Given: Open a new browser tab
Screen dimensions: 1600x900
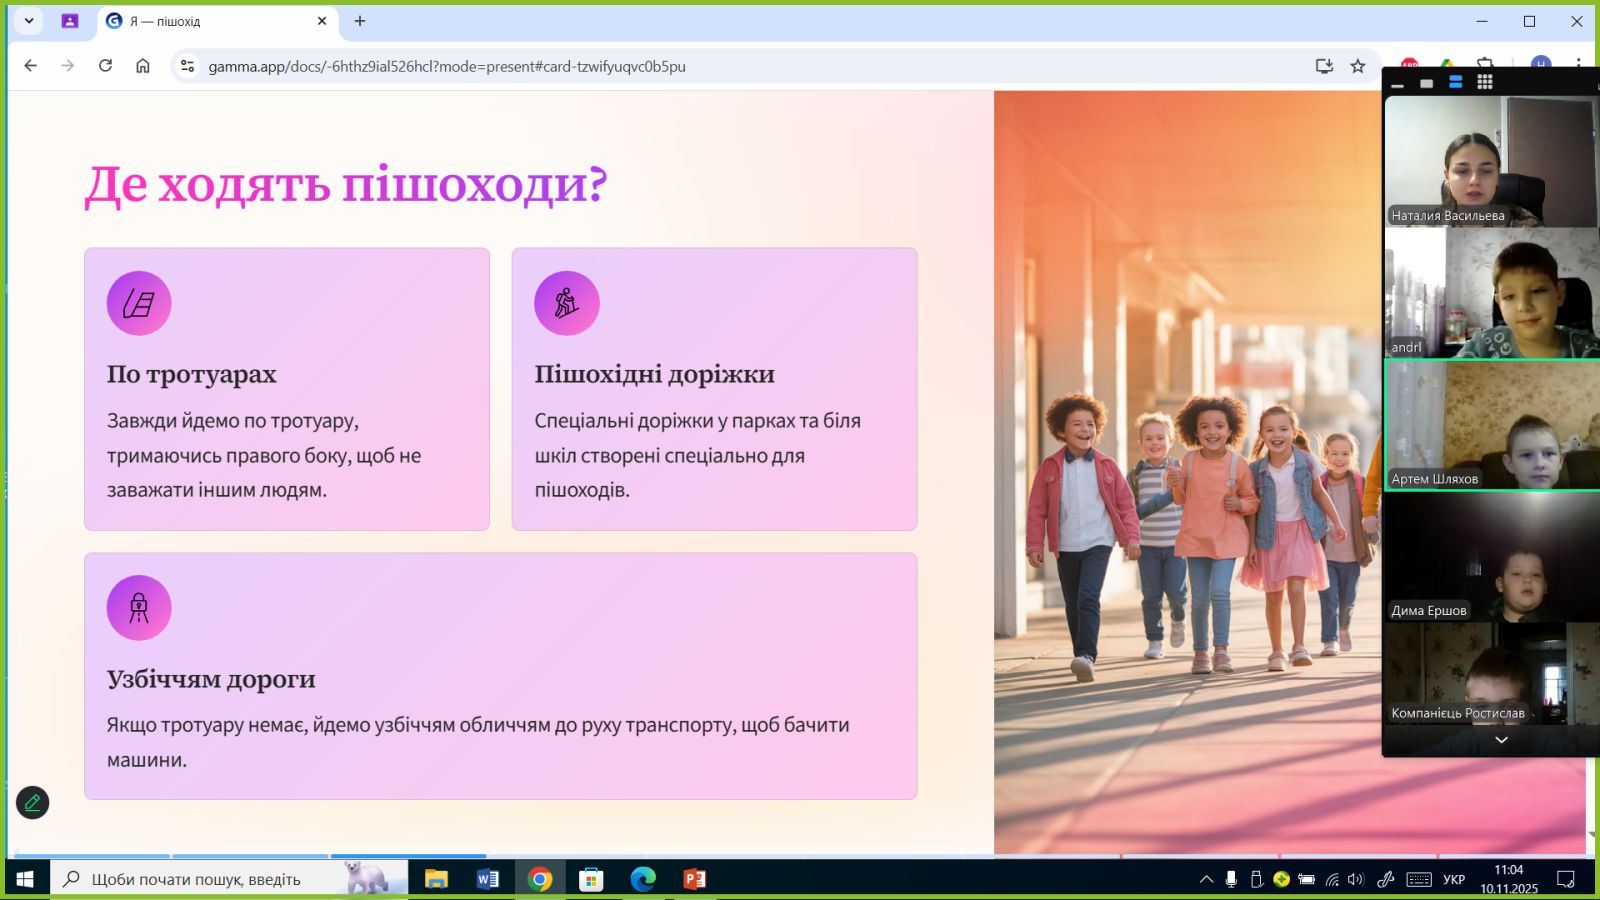Looking at the screenshot, I should pos(360,21).
